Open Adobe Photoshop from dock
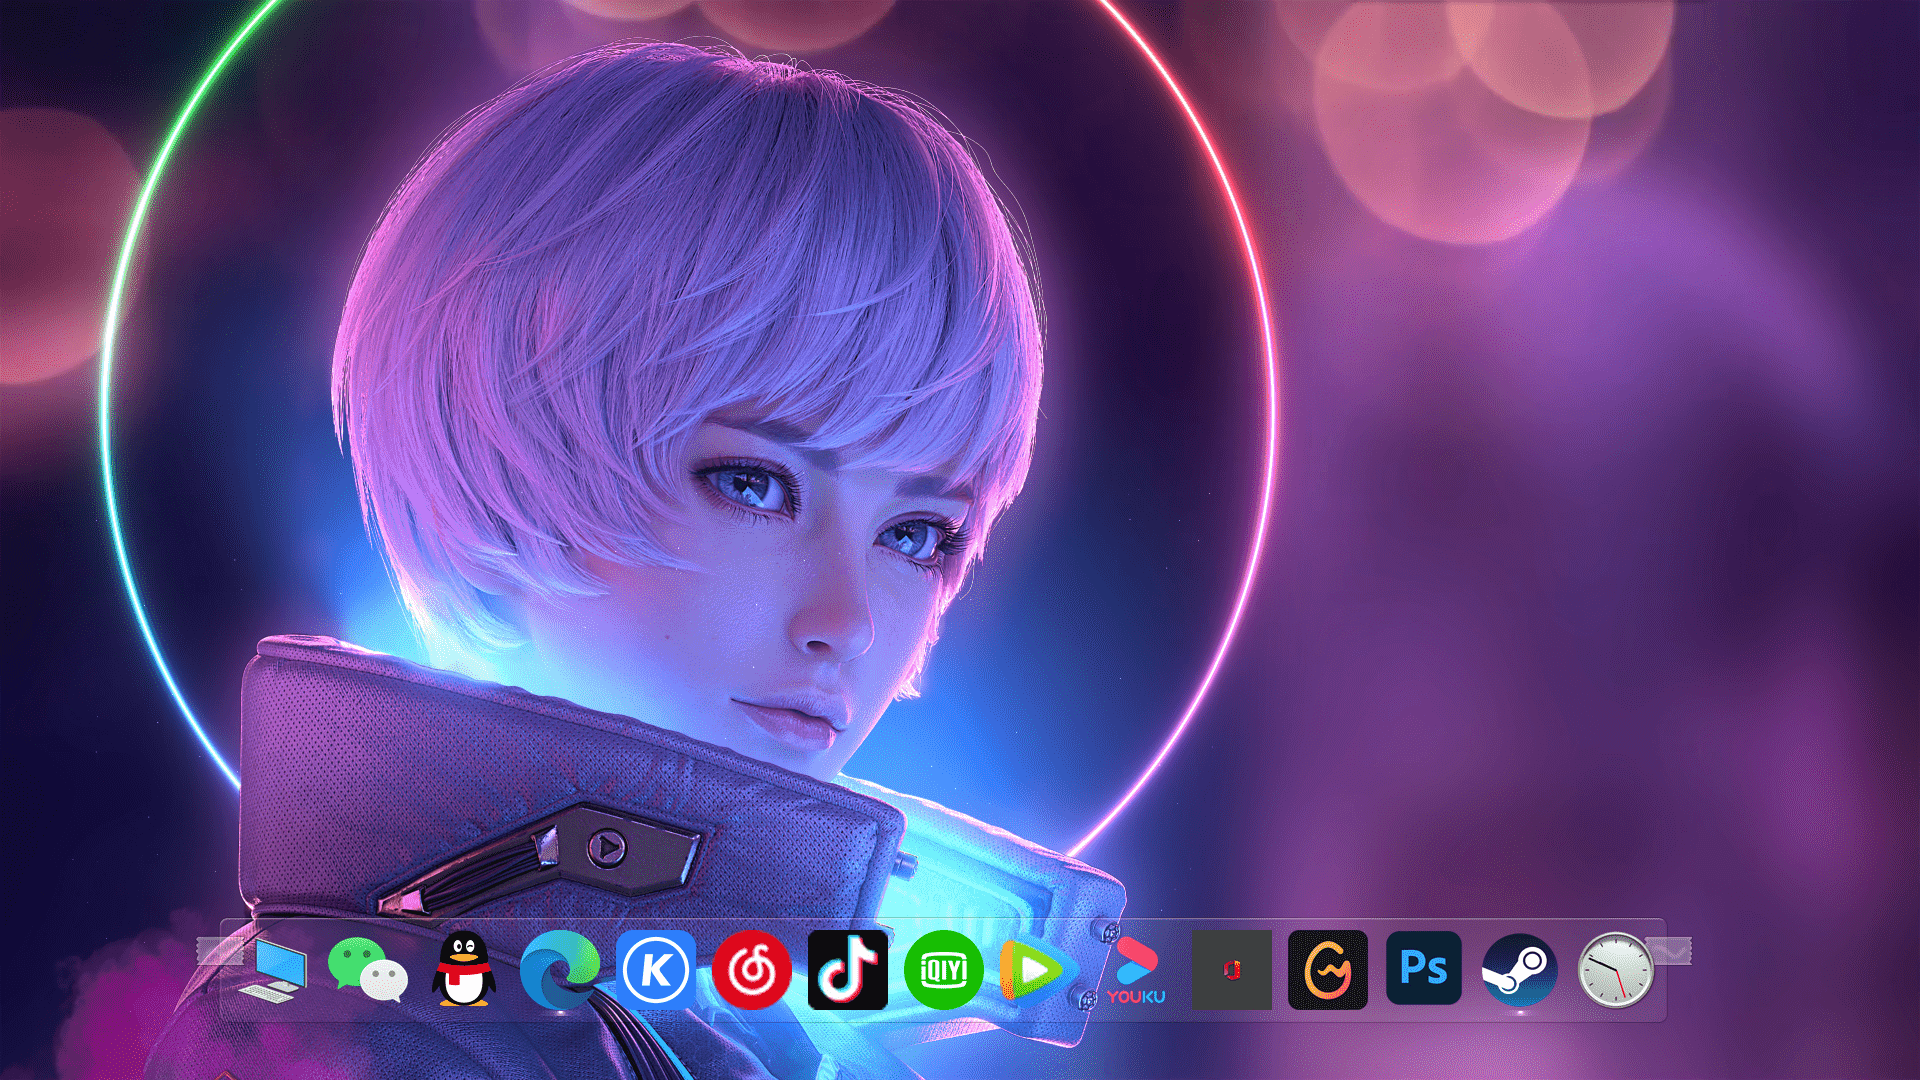The width and height of the screenshot is (1920, 1080). coord(1424,968)
